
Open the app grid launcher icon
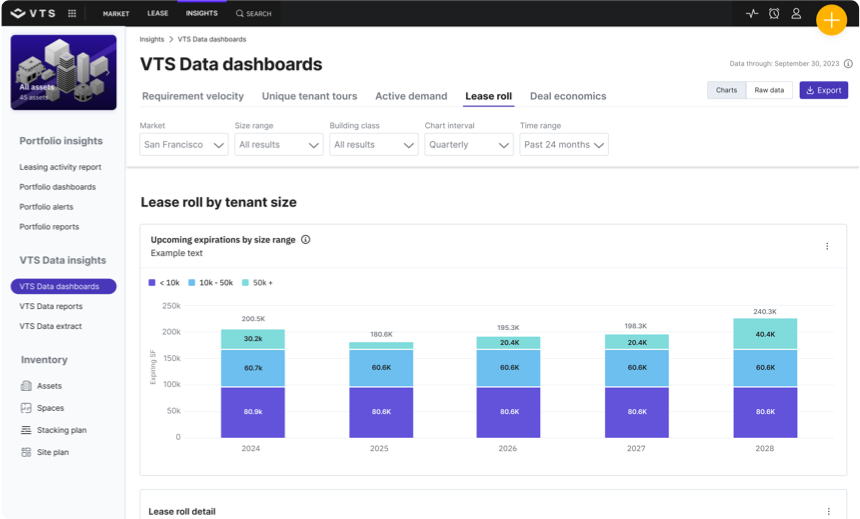(72, 14)
